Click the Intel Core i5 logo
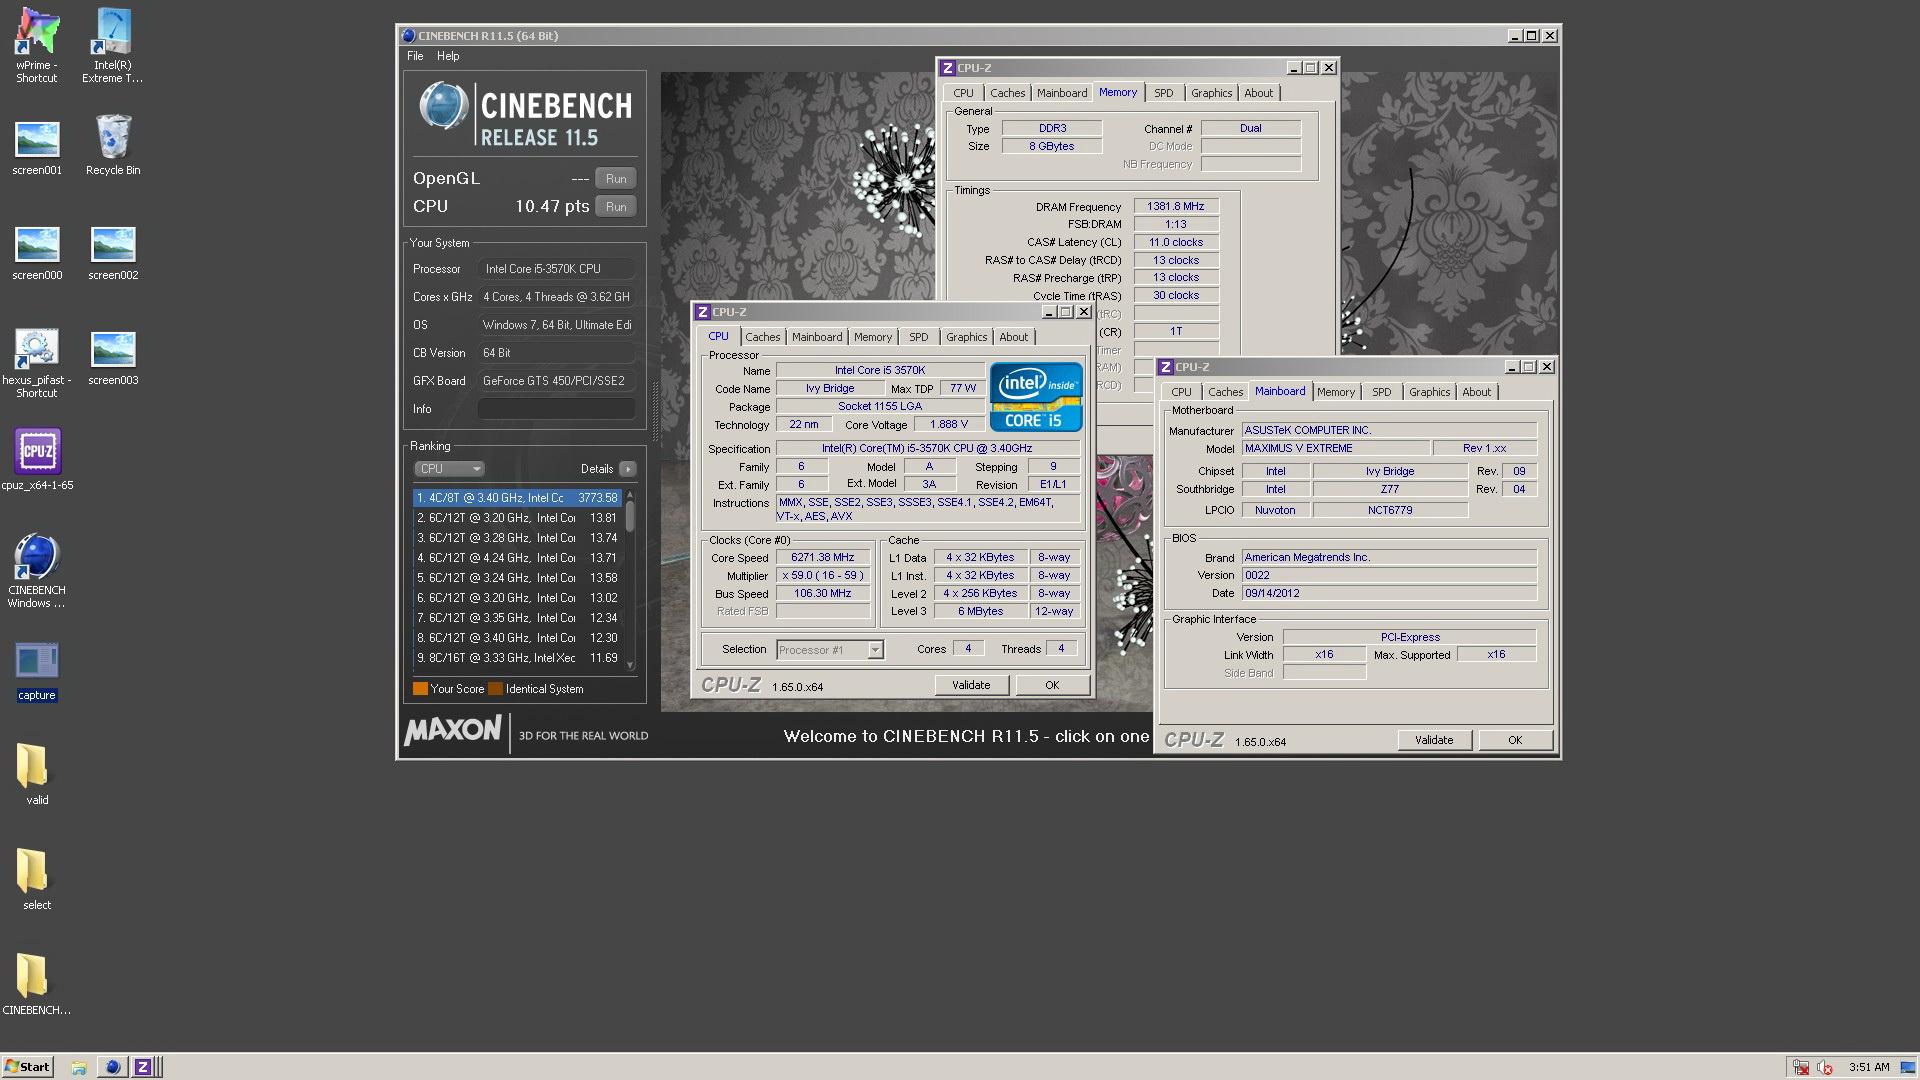1920x1080 pixels. coord(1036,397)
